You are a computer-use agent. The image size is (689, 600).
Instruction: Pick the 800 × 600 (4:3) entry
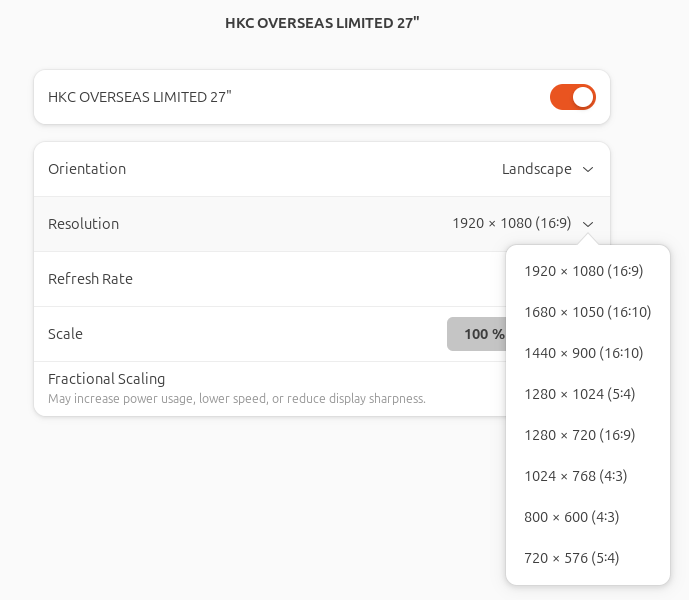coord(571,517)
